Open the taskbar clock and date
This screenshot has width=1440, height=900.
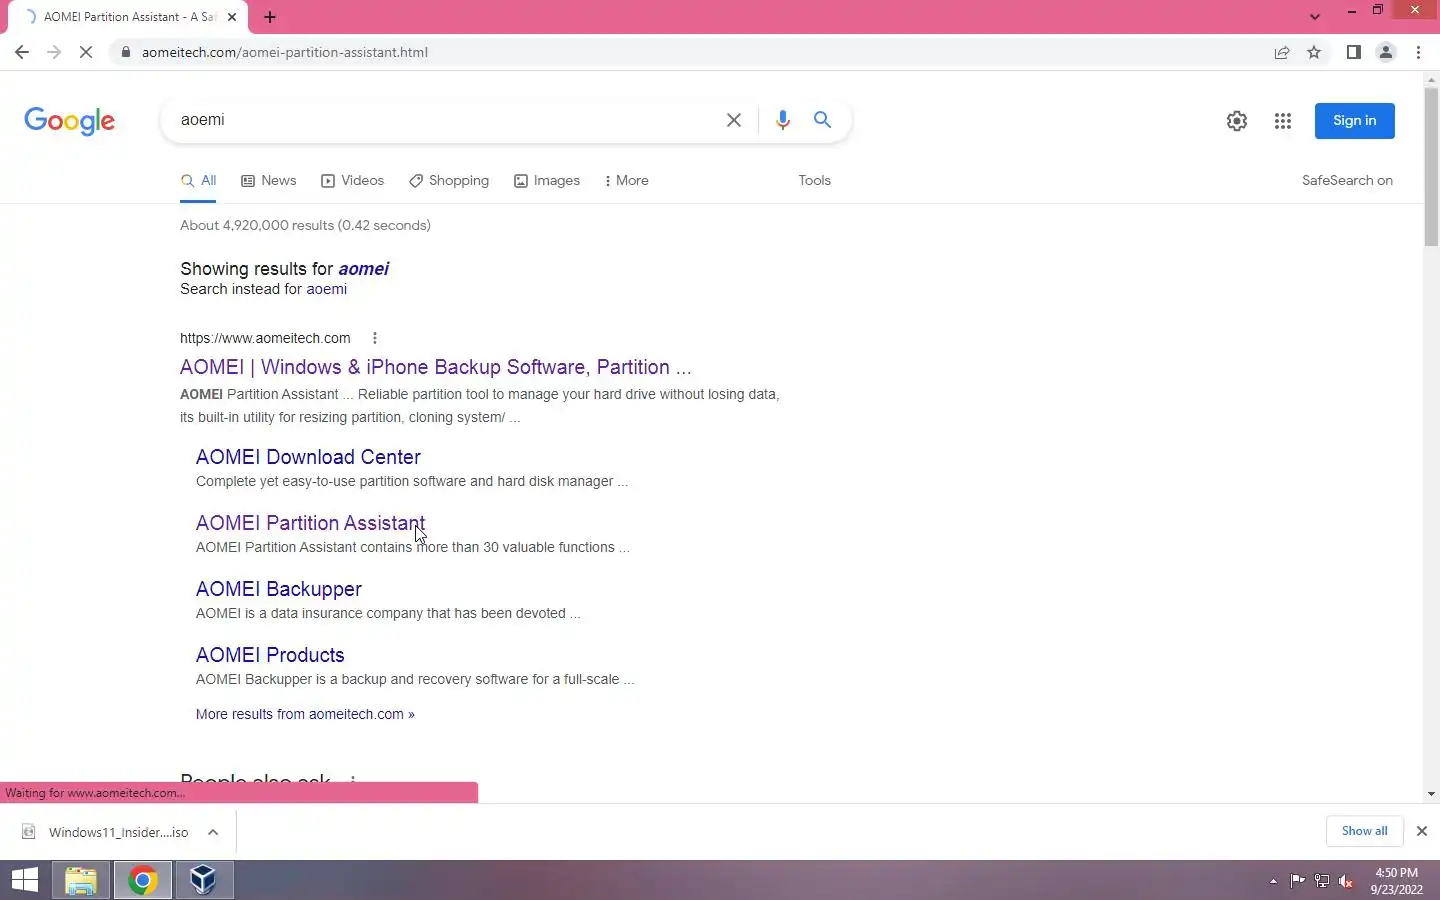pos(1396,881)
